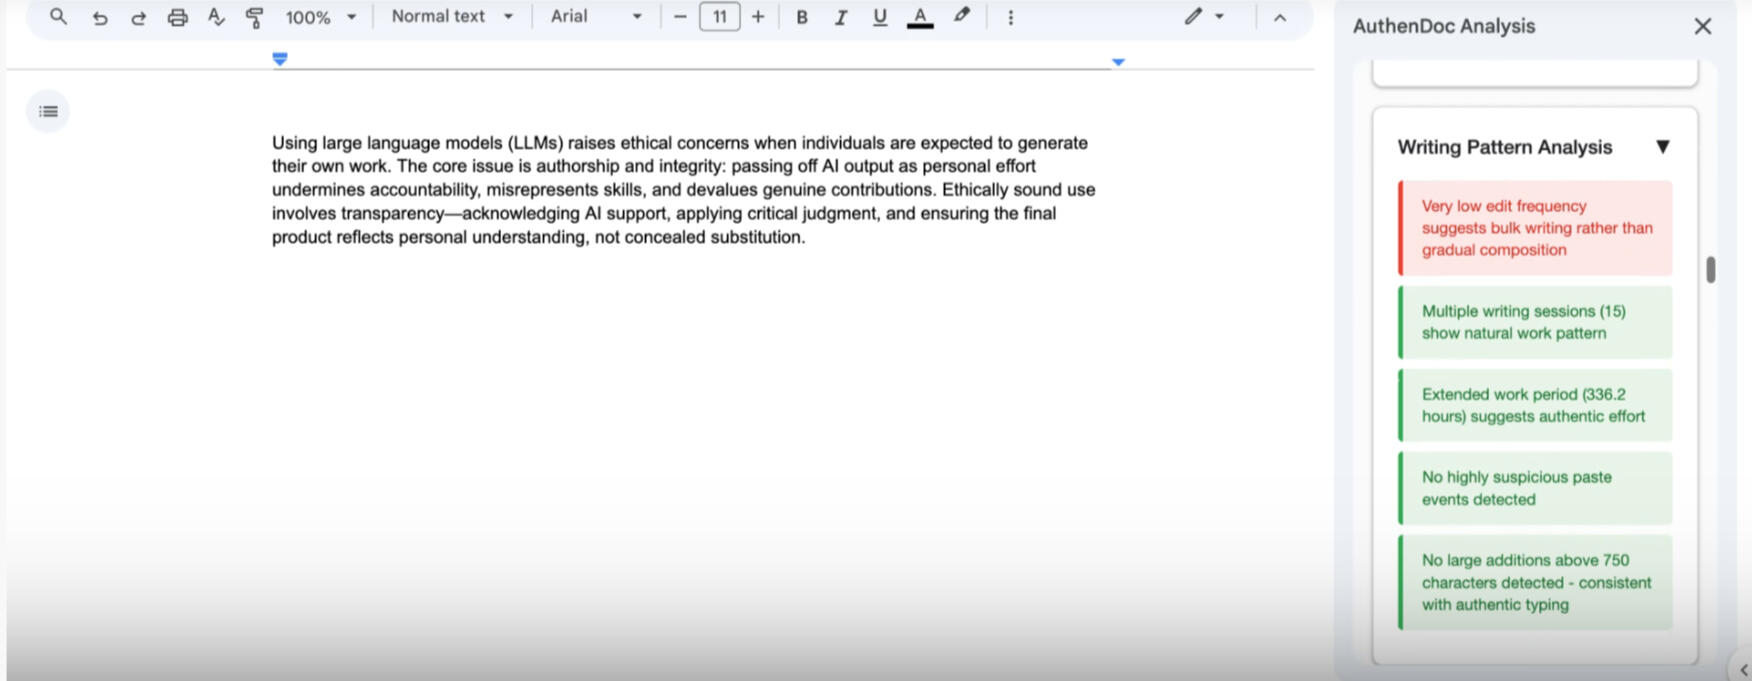This screenshot has width=1752, height=681.
Task: Open the editing mode pencil dropdown
Action: pyautogui.click(x=1203, y=17)
